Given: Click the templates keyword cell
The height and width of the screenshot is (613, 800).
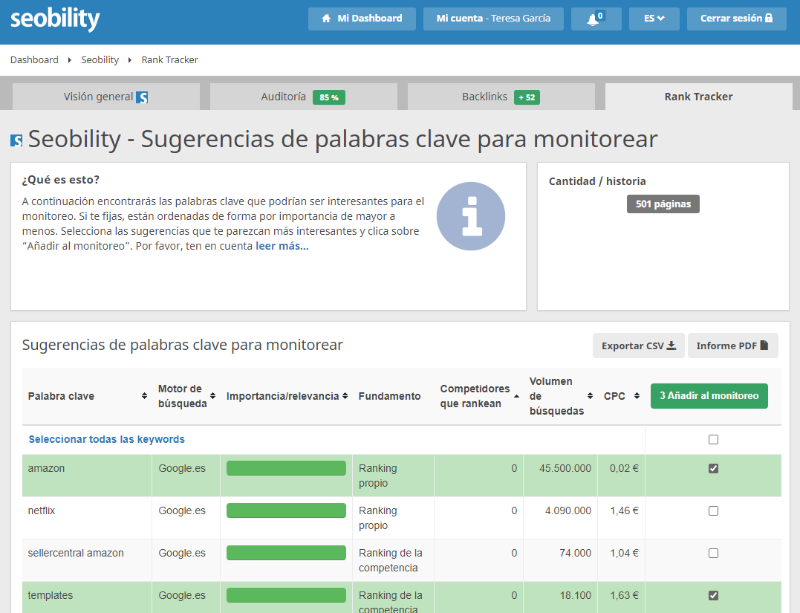Looking at the screenshot, I should pyautogui.click(x=87, y=598).
